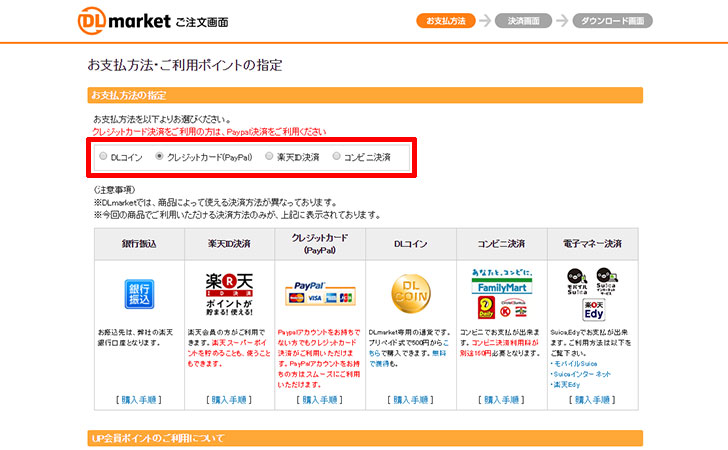The width and height of the screenshot is (728, 450).
Task: Open 購入手順 link under コンビニ決済
Action: pos(501,400)
